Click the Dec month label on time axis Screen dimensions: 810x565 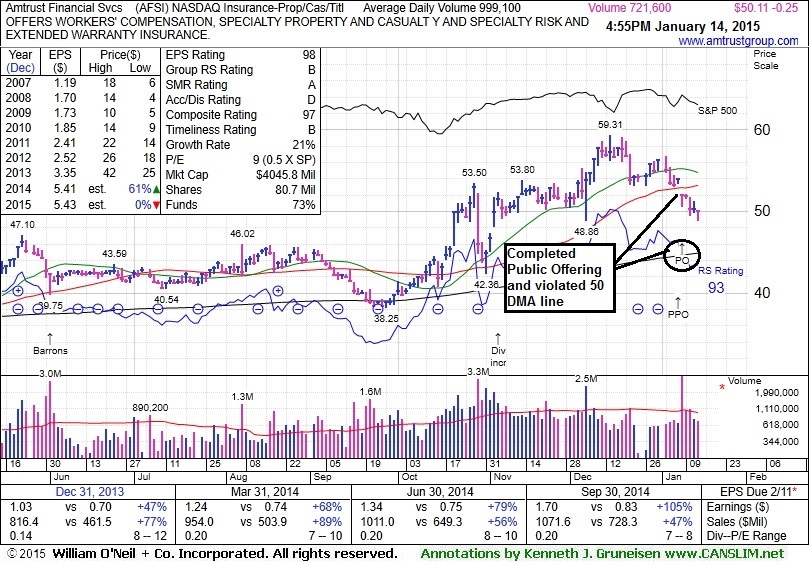pyautogui.click(x=583, y=477)
